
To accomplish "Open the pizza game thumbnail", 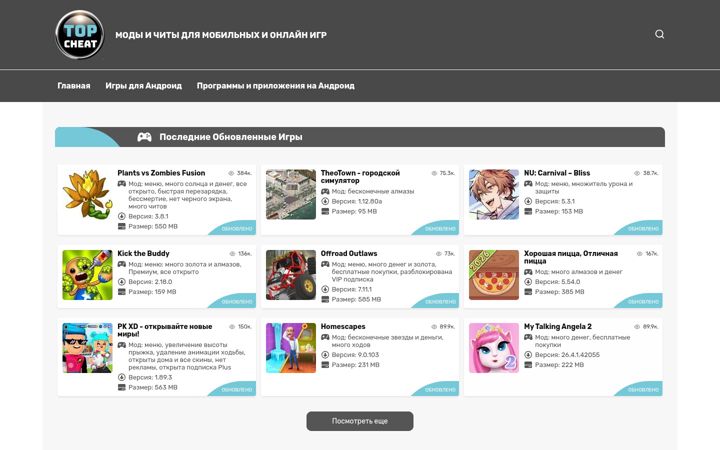I will (494, 275).
